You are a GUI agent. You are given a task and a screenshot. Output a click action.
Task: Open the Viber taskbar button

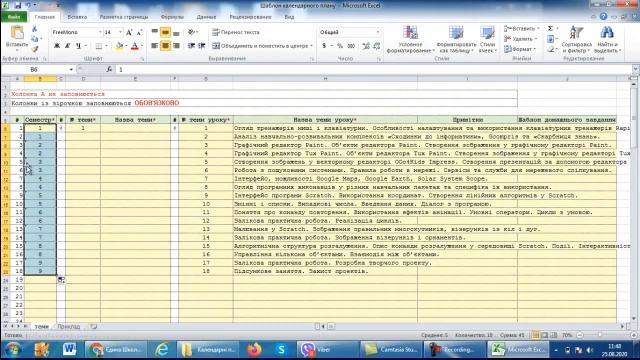[327, 350]
